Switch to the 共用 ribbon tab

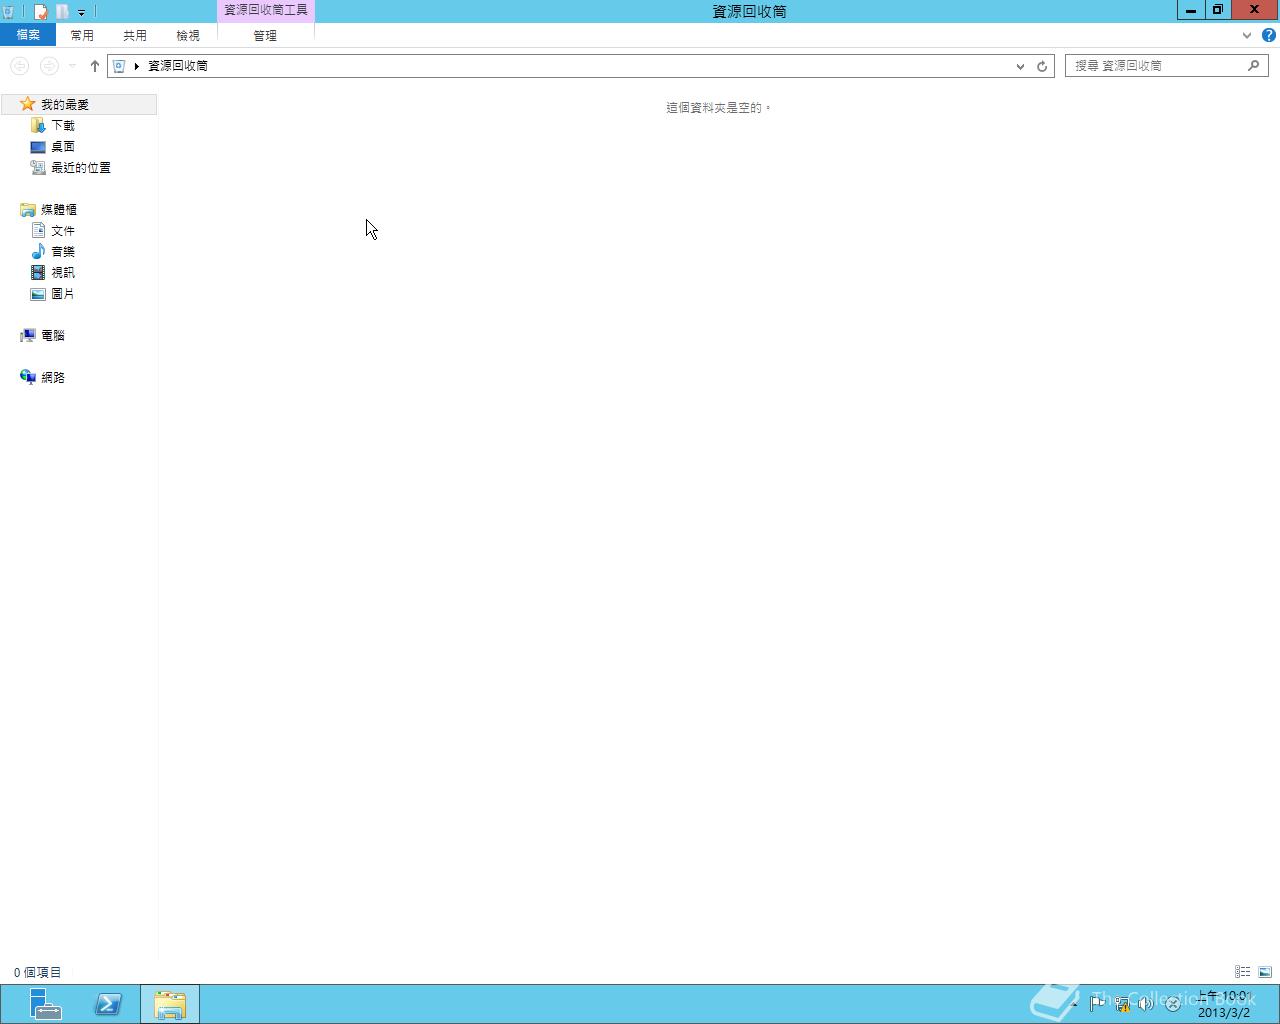point(135,35)
